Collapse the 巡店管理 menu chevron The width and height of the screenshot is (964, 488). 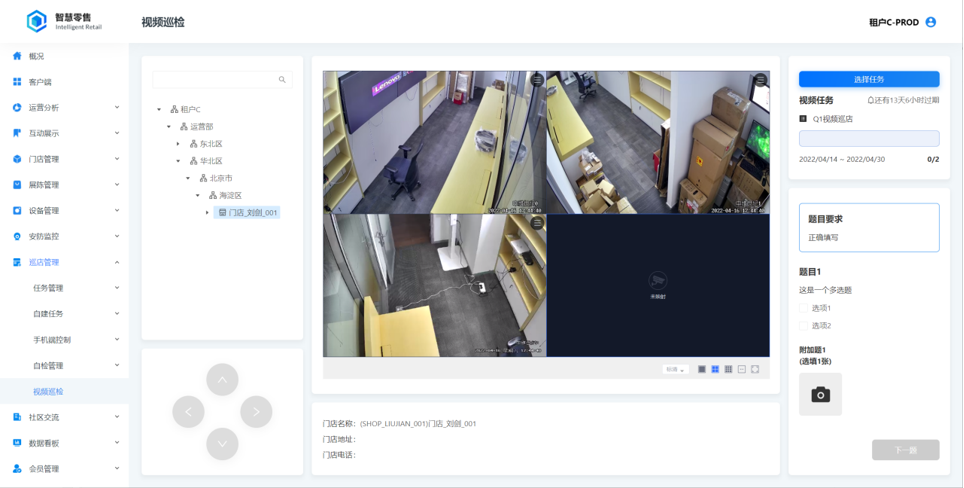tap(117, 262)
